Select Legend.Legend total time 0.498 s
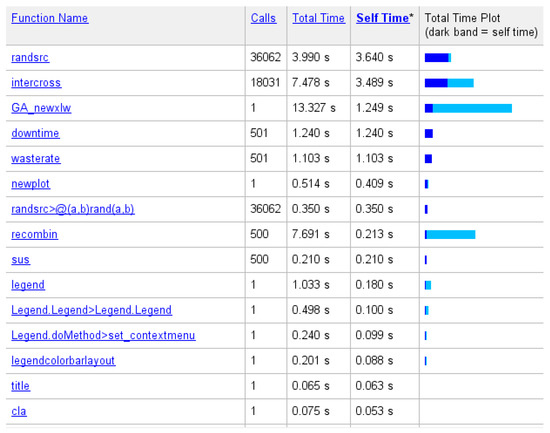Viewport: 550px width, 433px height. click(x=311, y=310)
